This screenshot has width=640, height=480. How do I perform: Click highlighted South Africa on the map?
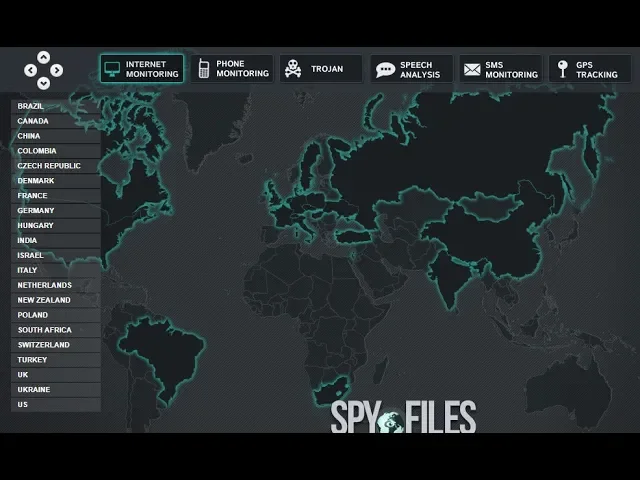pos(331,390)
